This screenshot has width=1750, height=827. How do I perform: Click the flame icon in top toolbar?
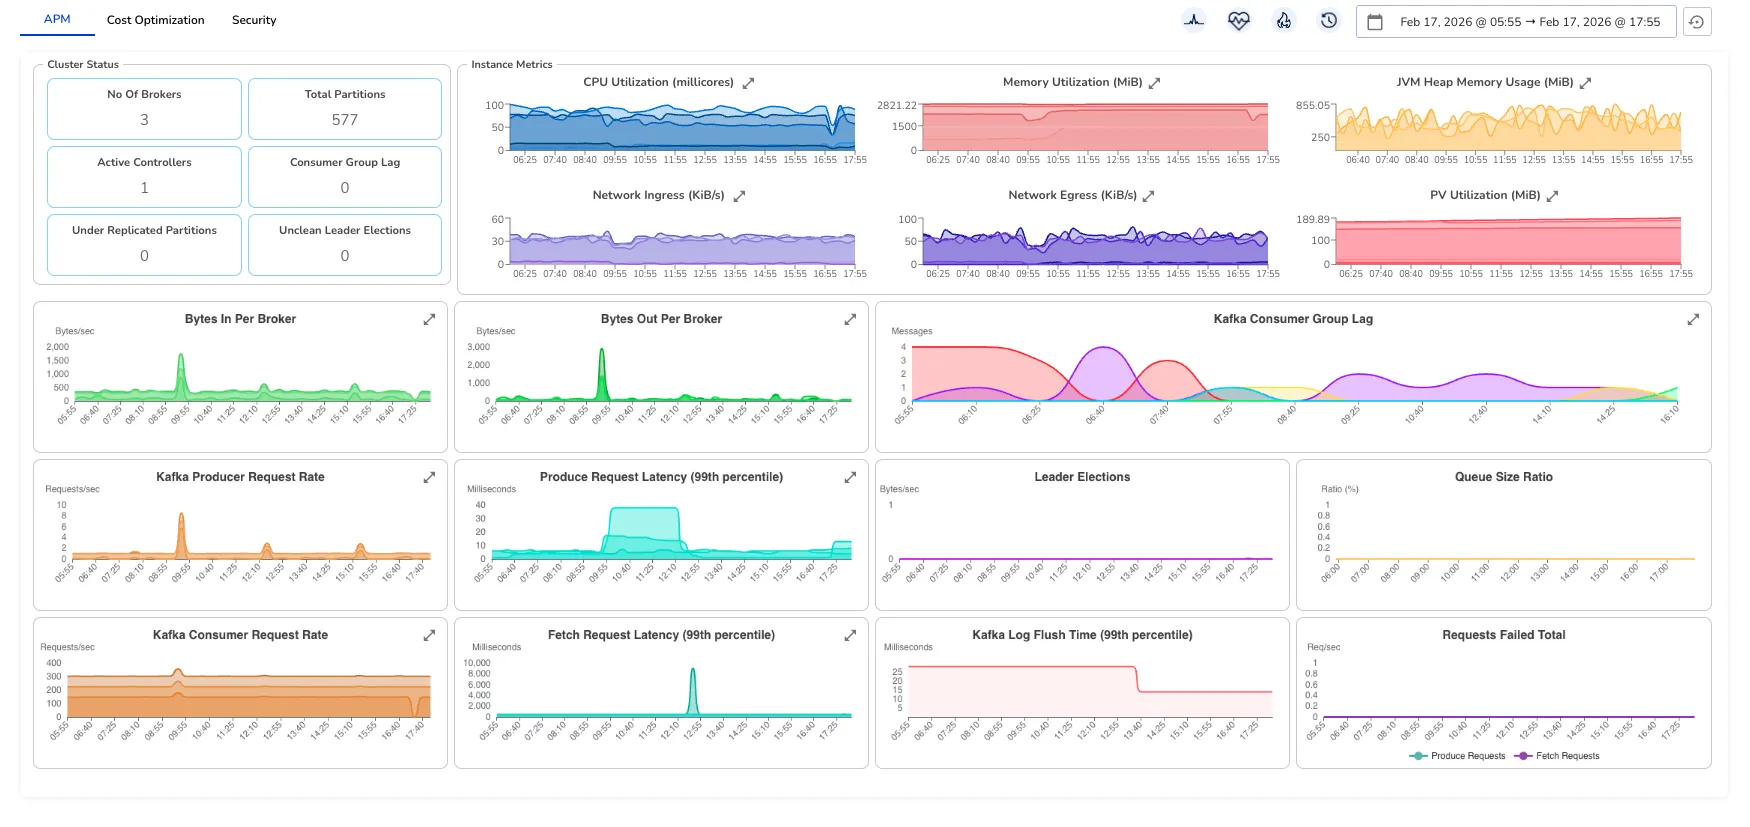pyautogui.click(x=1284, y=20)
